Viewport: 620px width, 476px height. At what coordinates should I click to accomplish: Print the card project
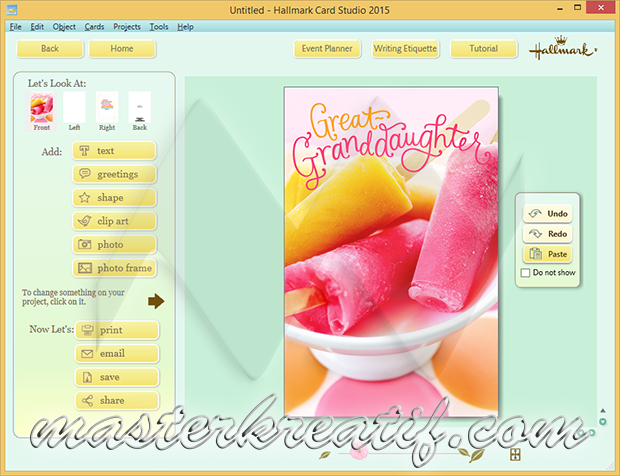coord(117,330)
